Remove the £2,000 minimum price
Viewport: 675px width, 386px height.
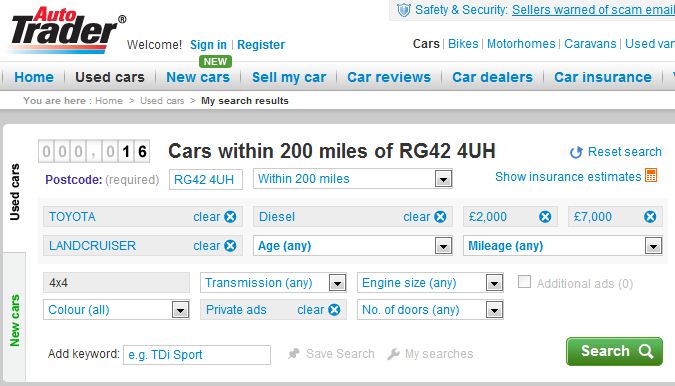click(x=545, y=217)
